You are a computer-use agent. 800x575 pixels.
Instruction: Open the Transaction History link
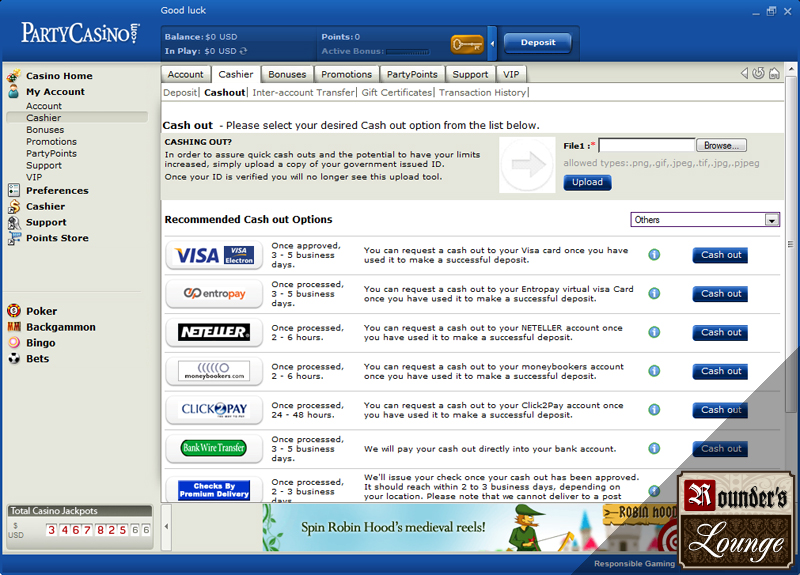coord(482,93)
